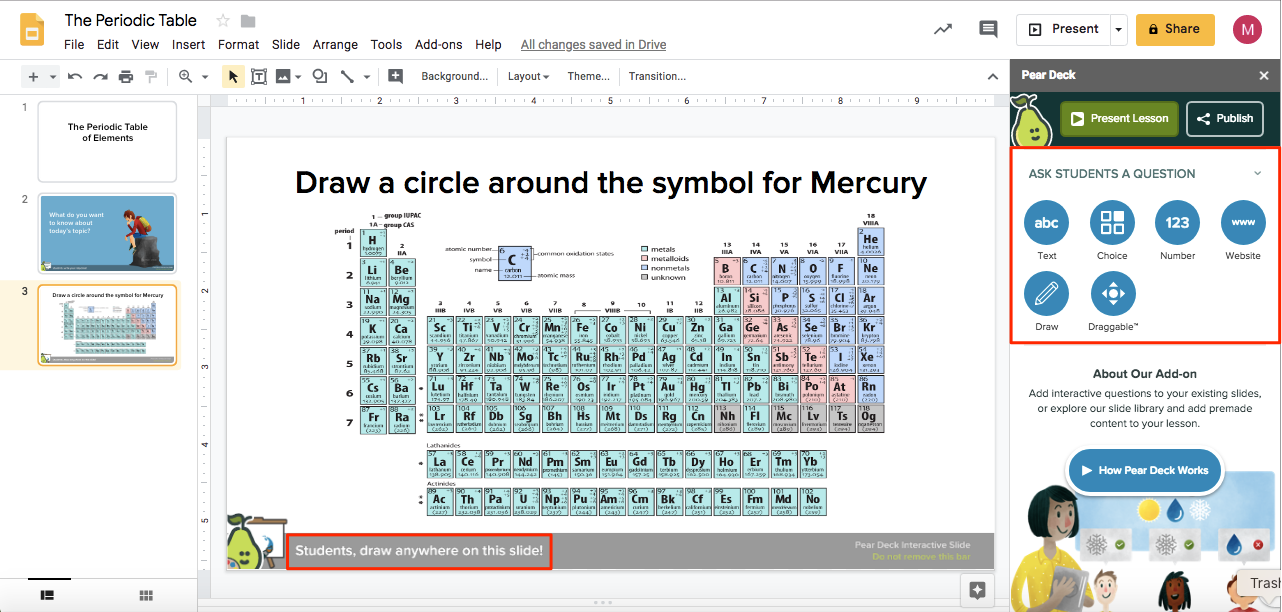Open All changes saved in Drive link
This screenshot has width=1282, height=612.
coord(593,45)
